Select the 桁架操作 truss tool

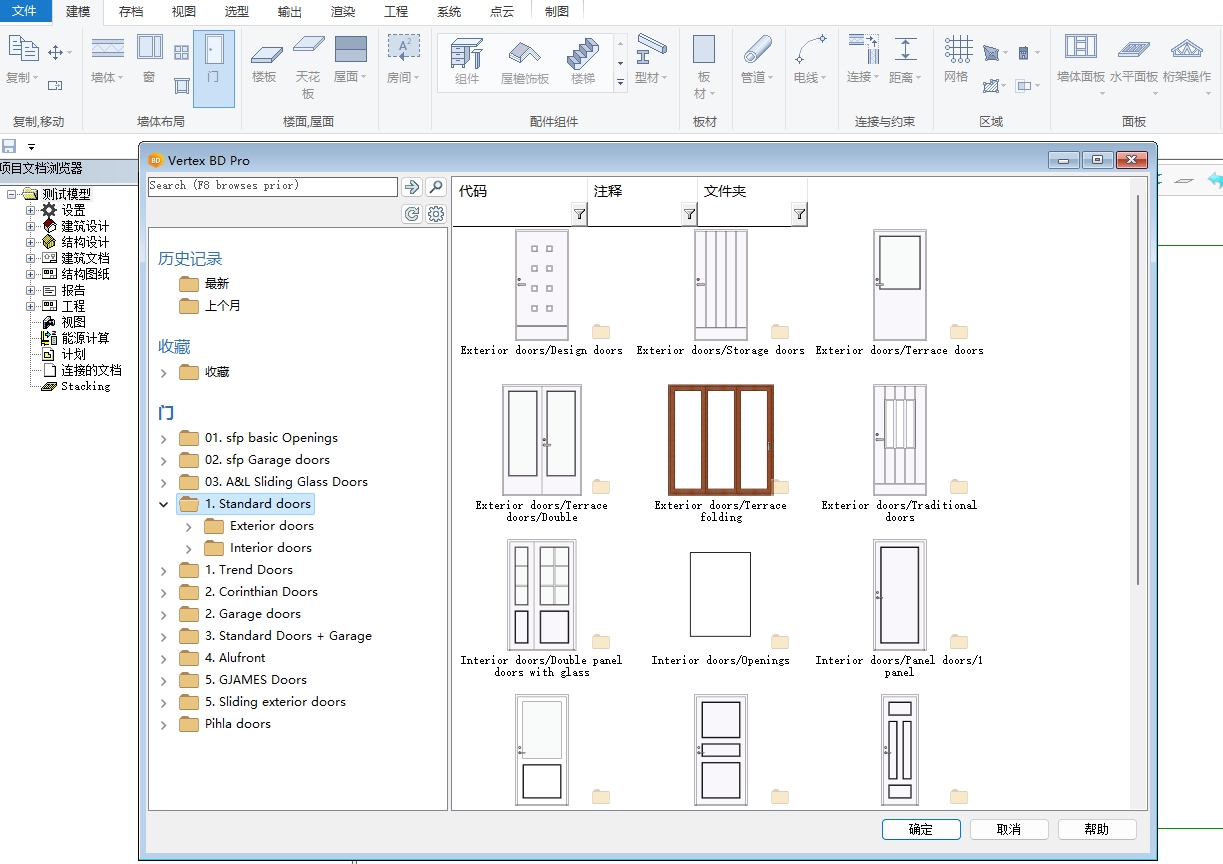(1187, 68)
